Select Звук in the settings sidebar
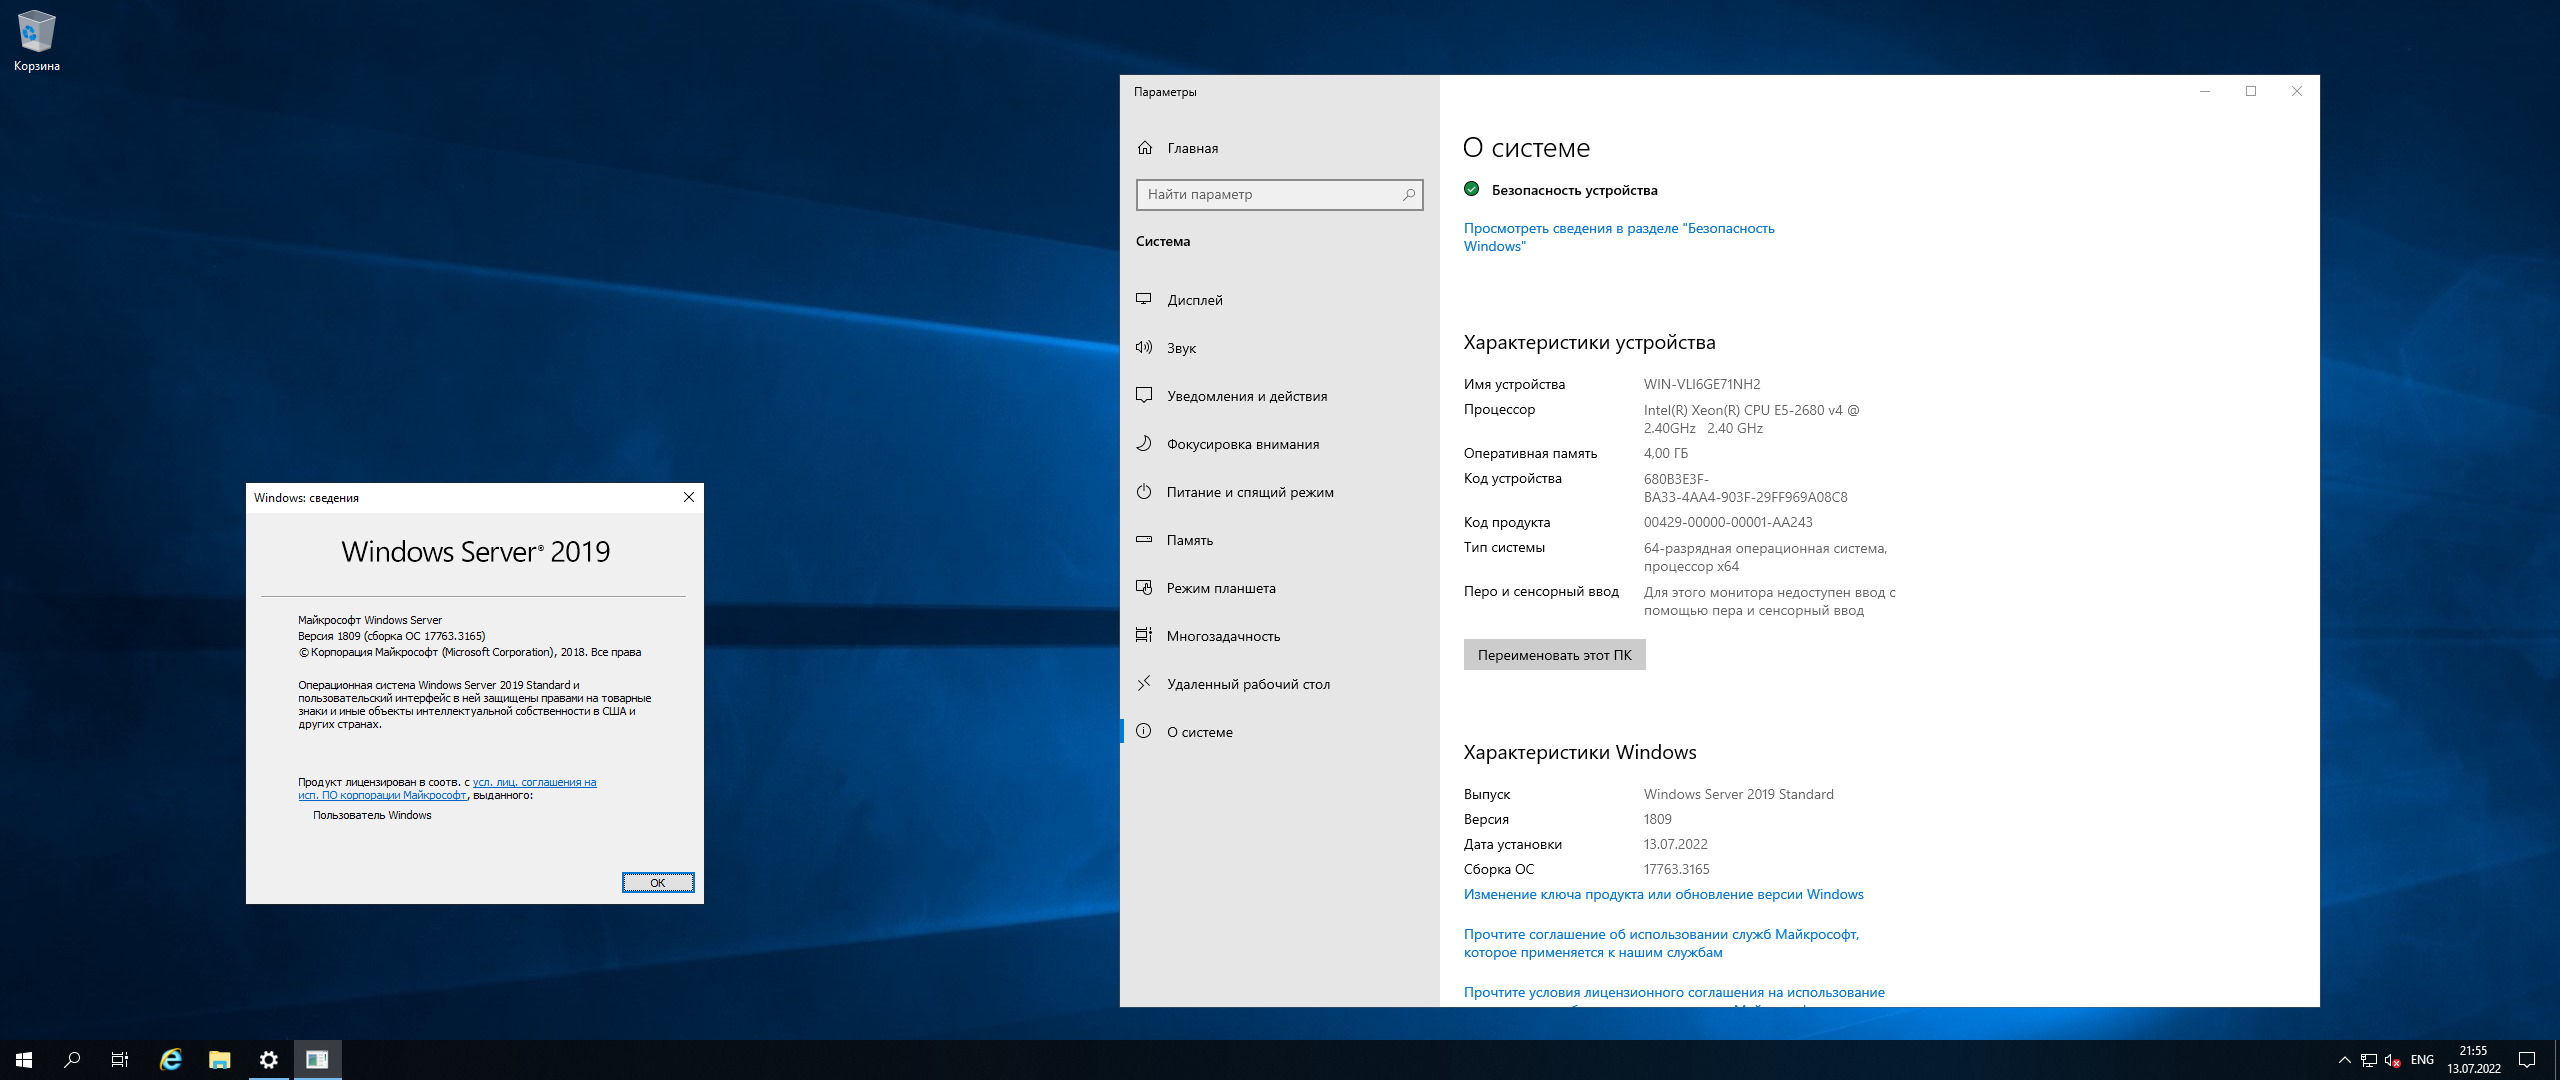This screenshot has width=2560, height=1080. coord(1280,348)
